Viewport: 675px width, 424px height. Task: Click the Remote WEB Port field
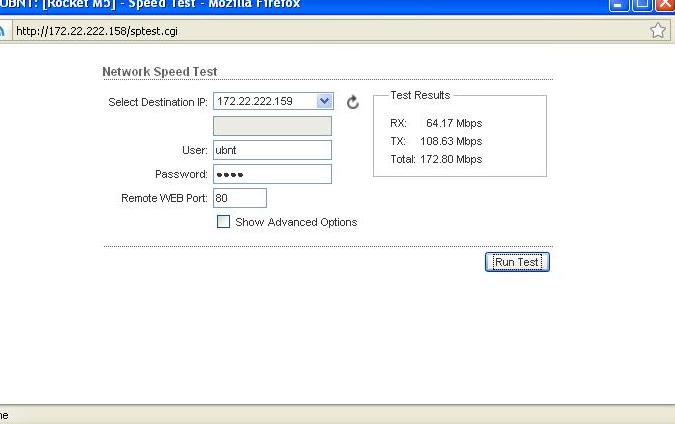[x=240, y=198]
